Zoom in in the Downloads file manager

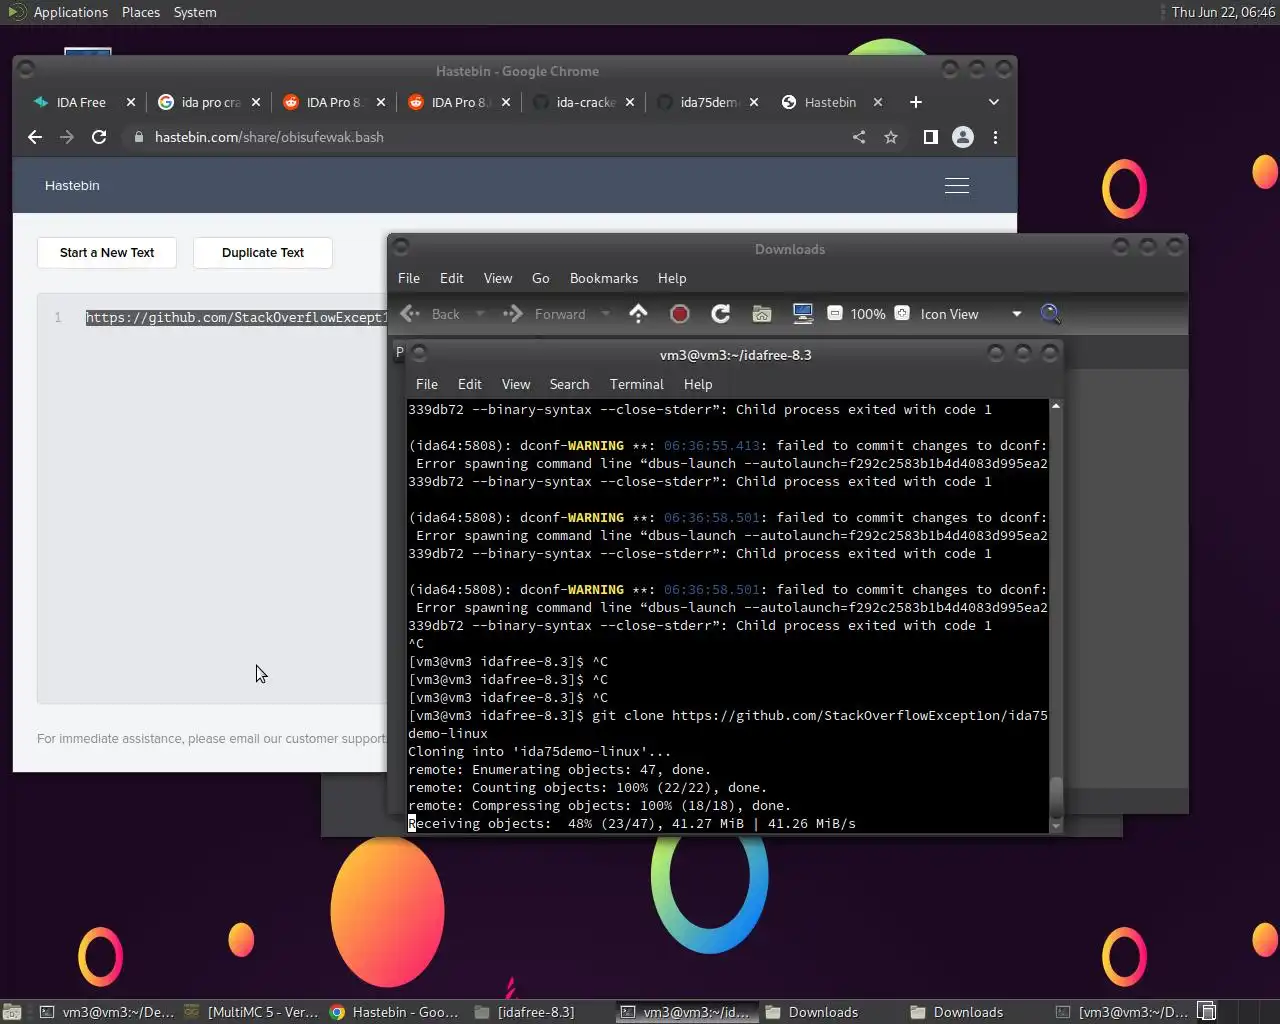902,314
